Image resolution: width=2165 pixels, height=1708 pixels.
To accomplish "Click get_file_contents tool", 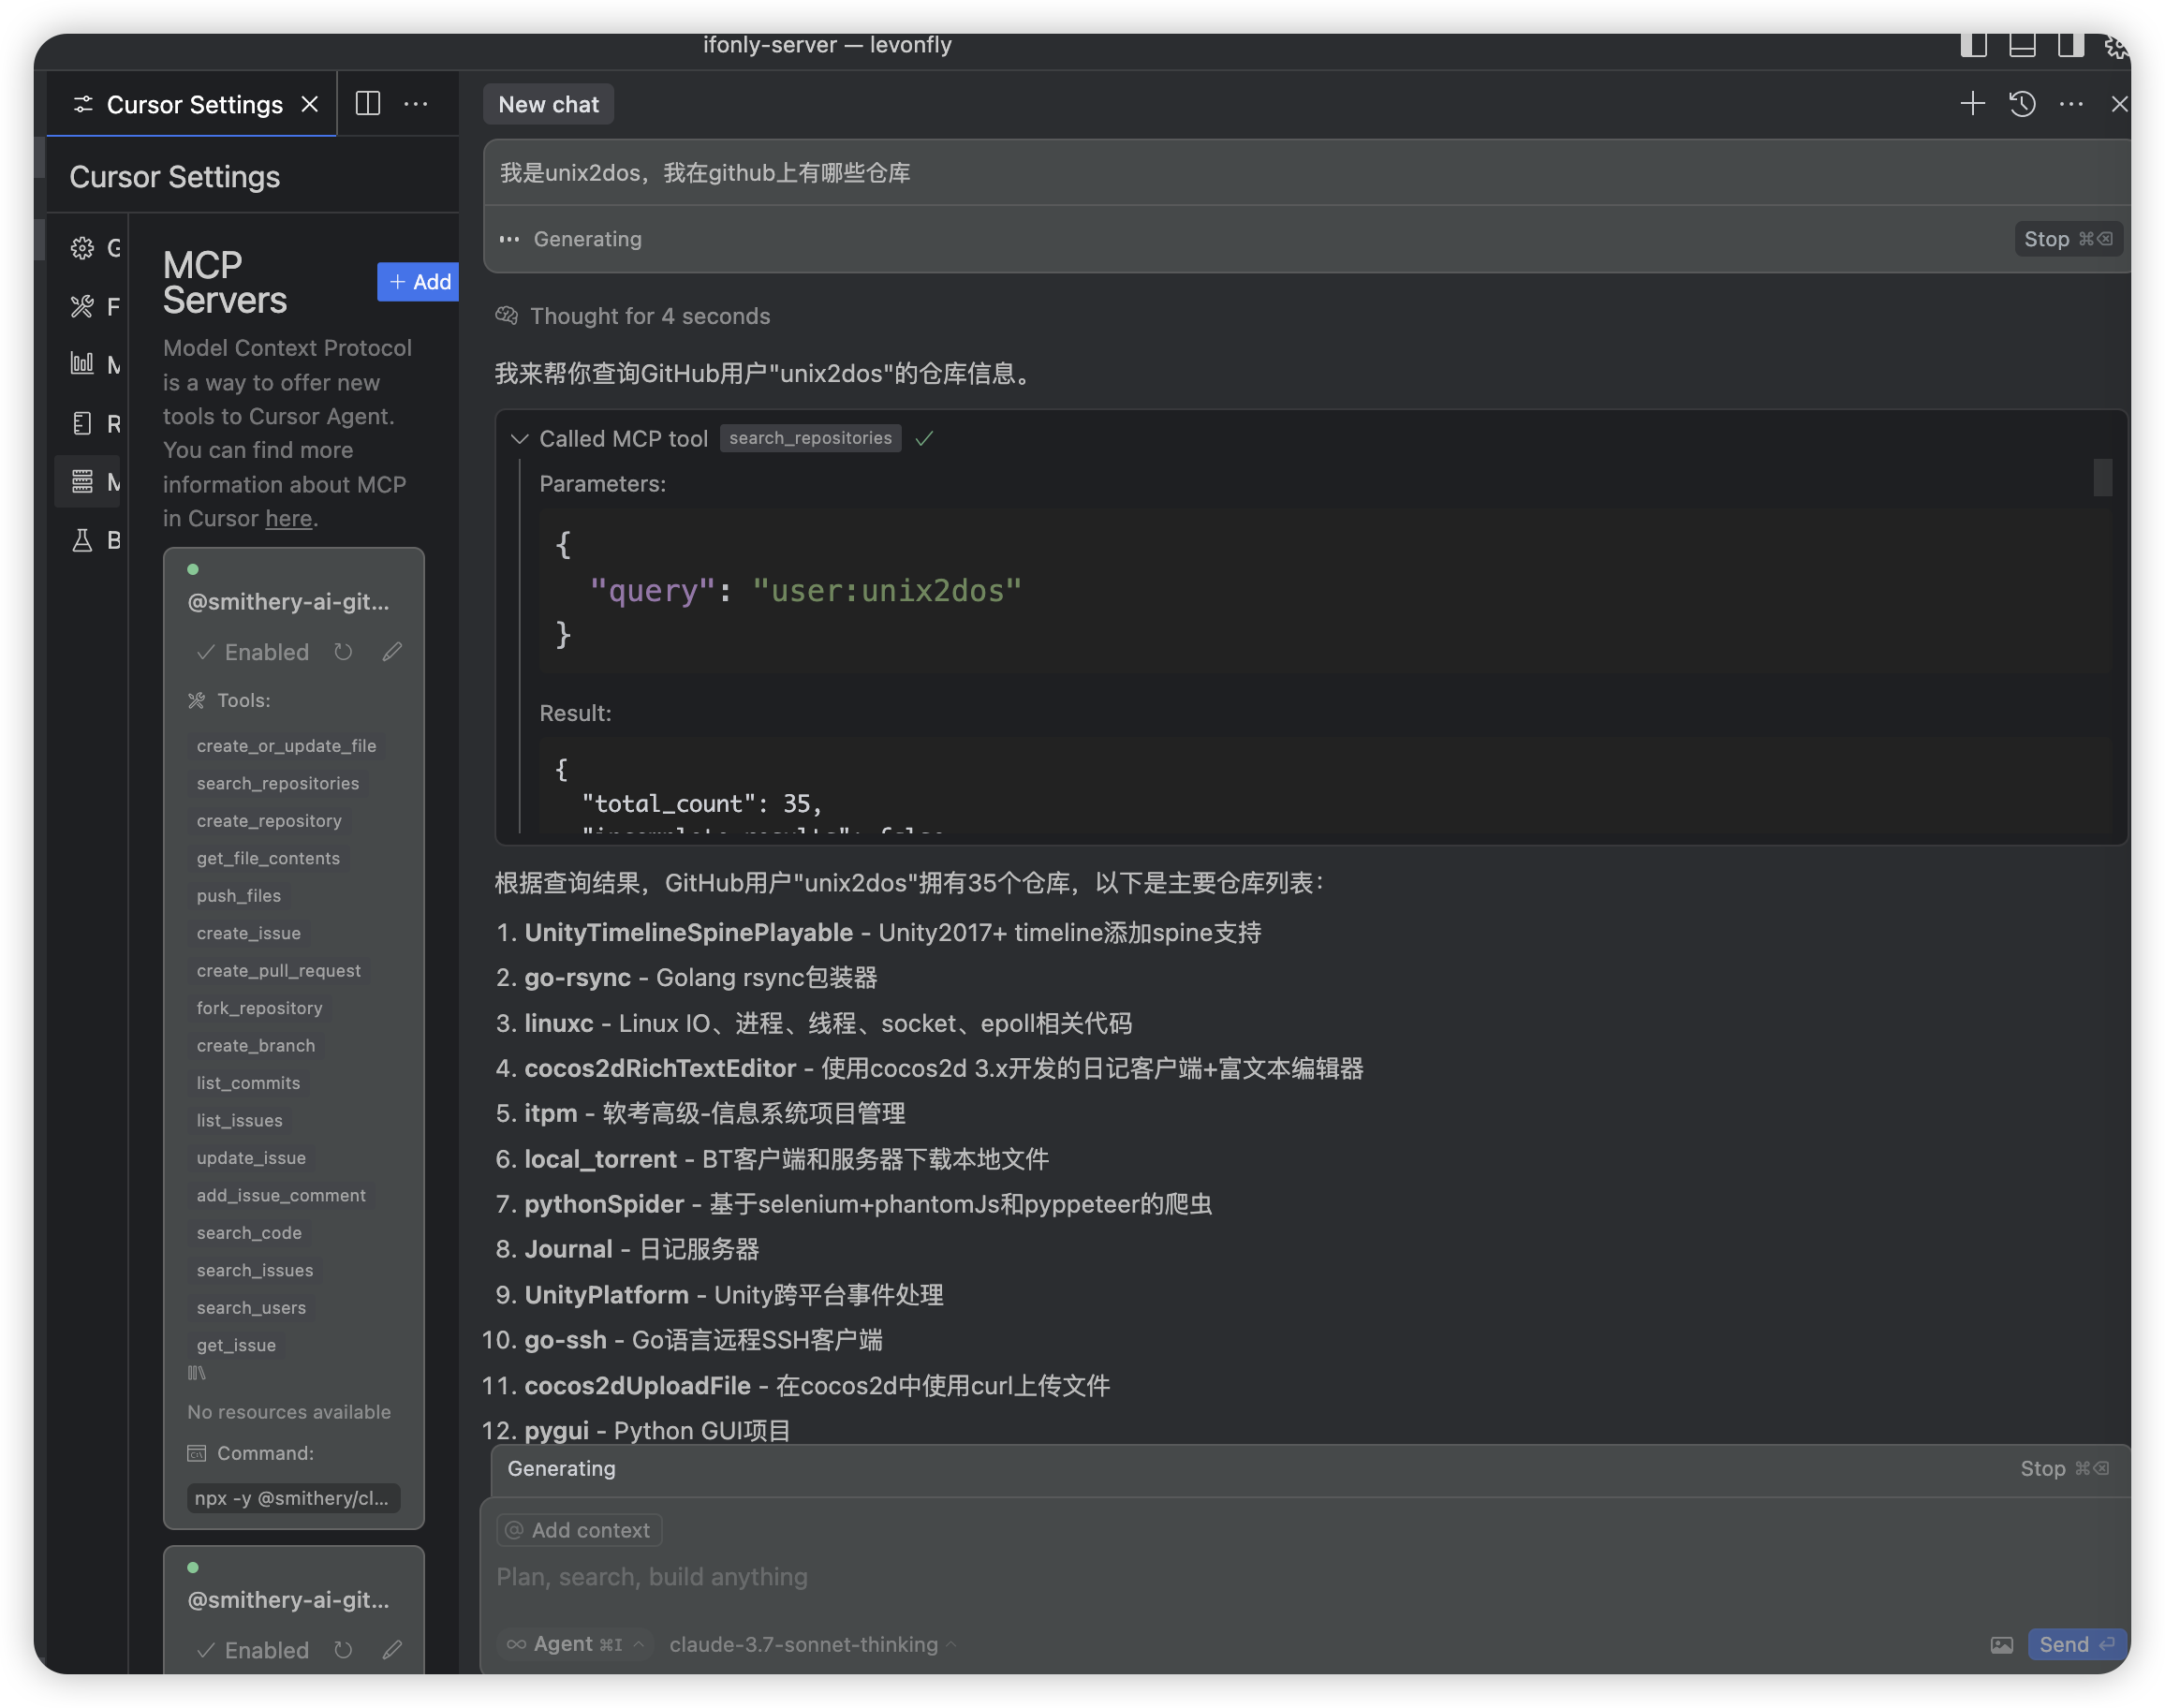I will (x=268, y=859).
